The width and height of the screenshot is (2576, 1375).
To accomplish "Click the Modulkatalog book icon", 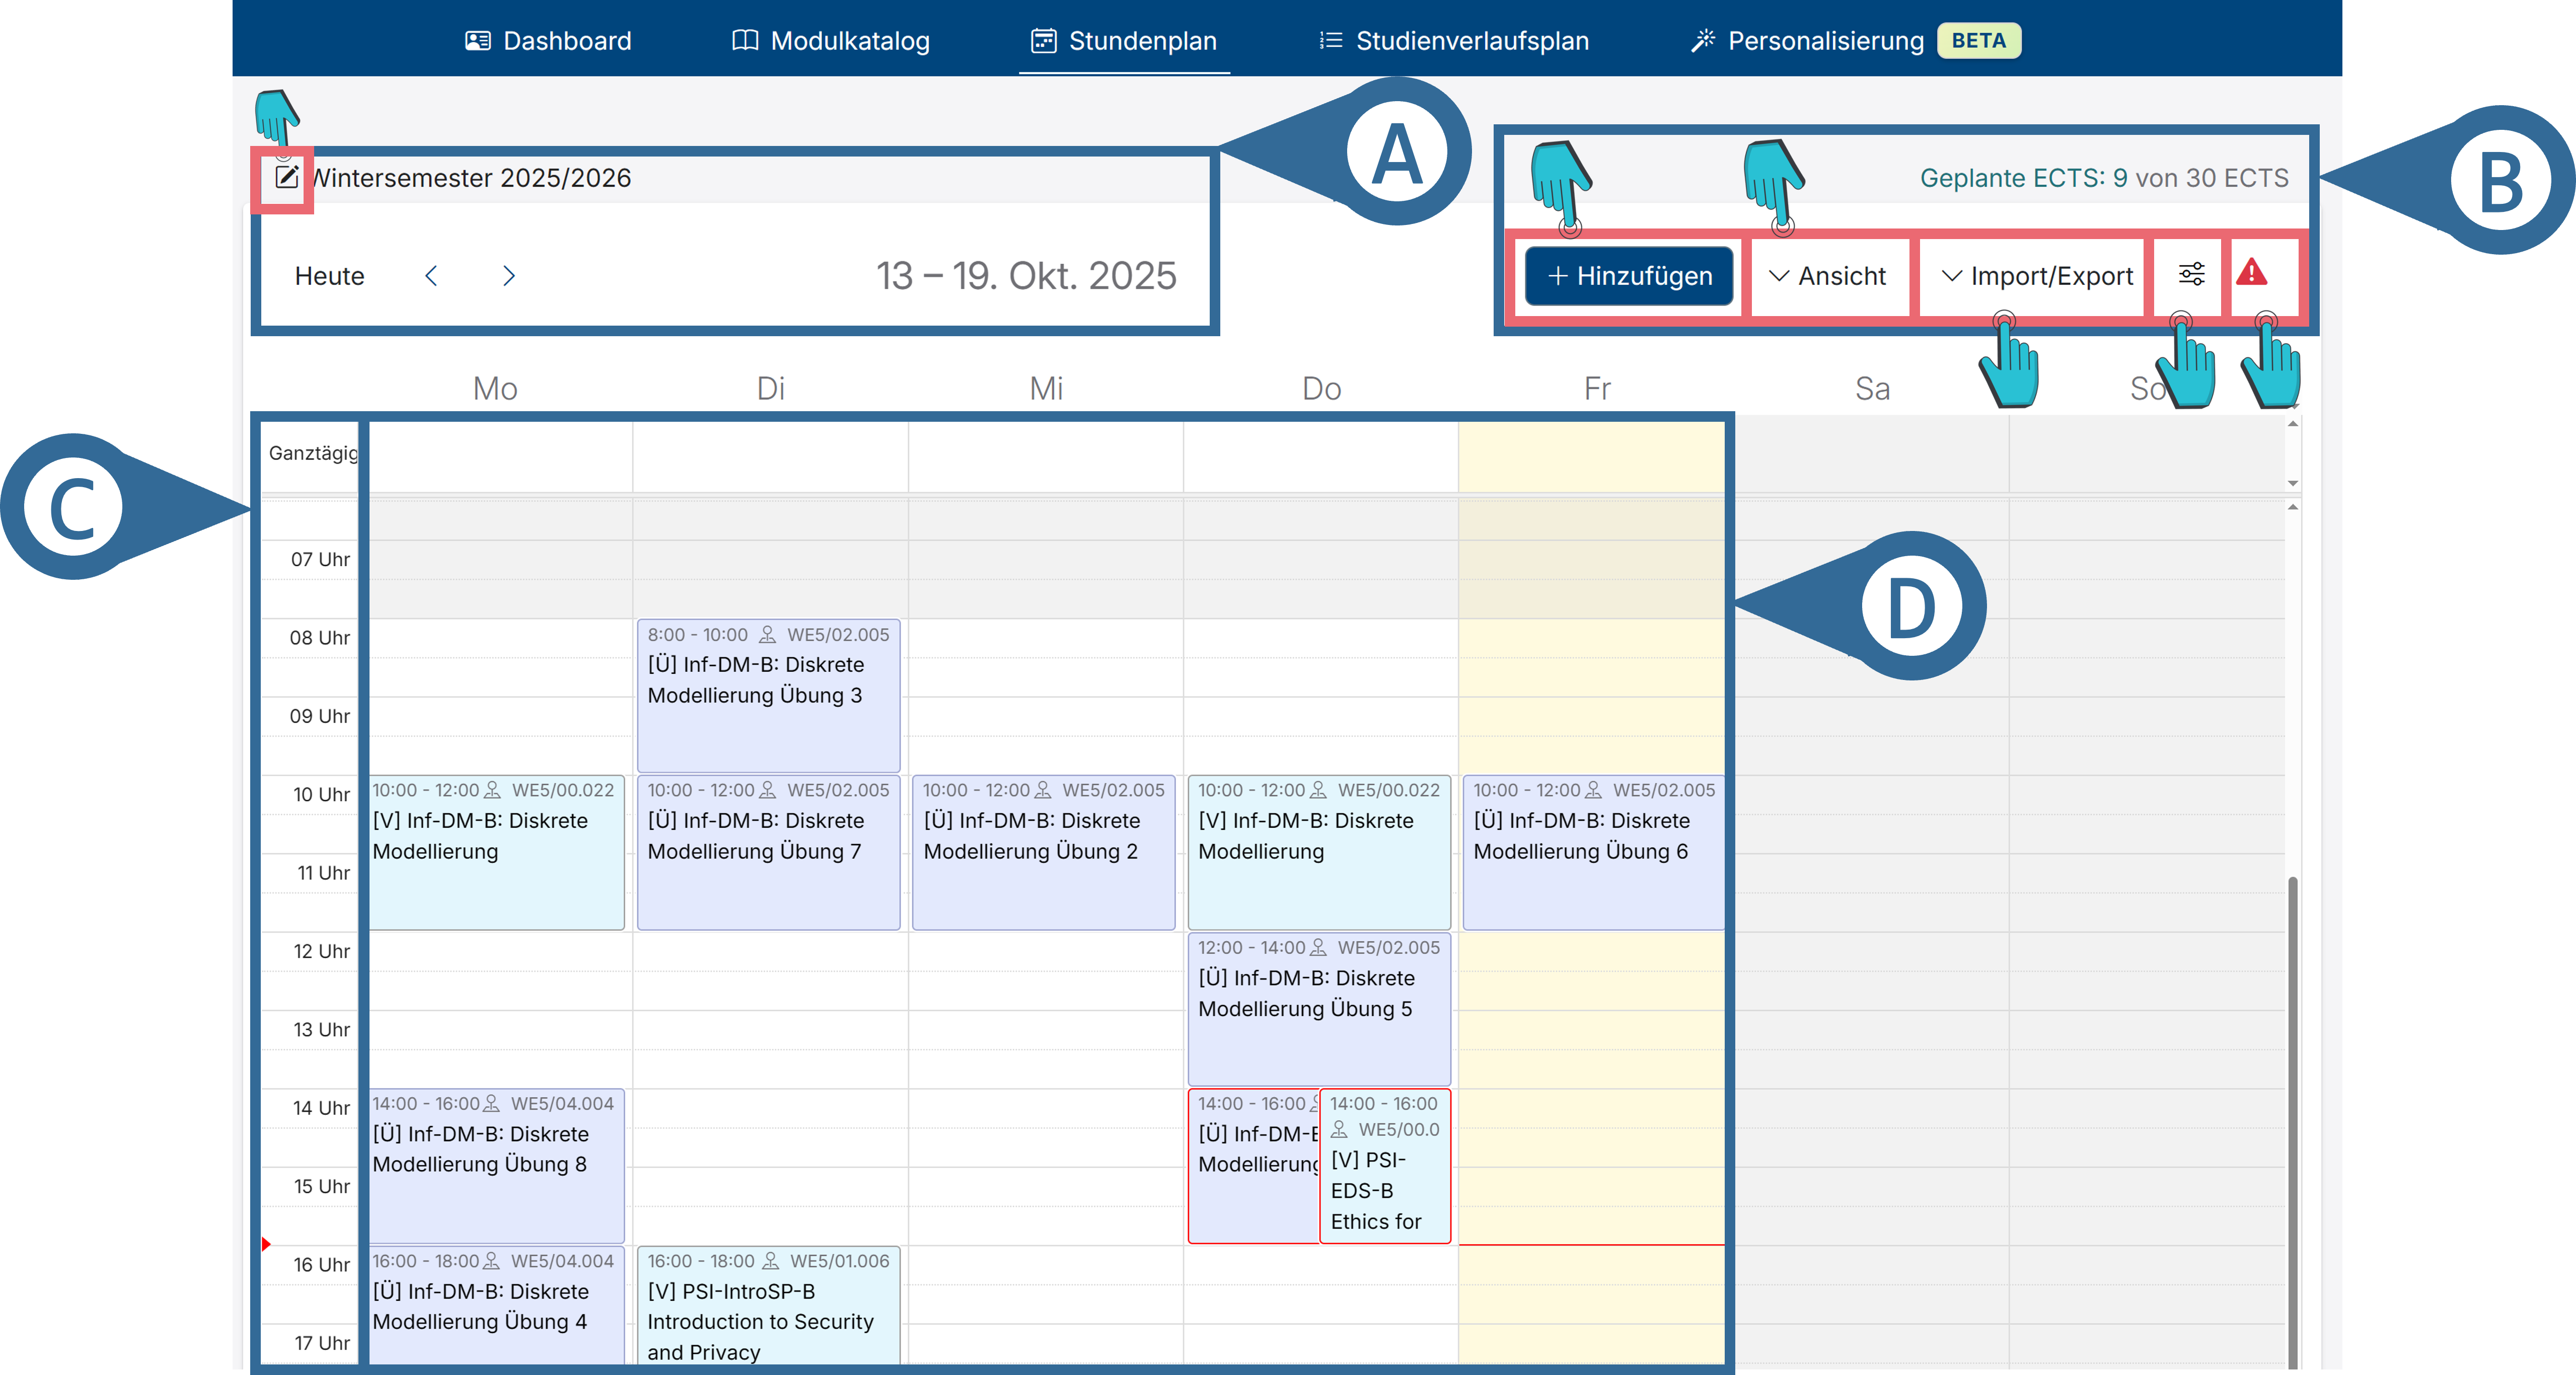I will pyautogui.click(x=745, y=40).
